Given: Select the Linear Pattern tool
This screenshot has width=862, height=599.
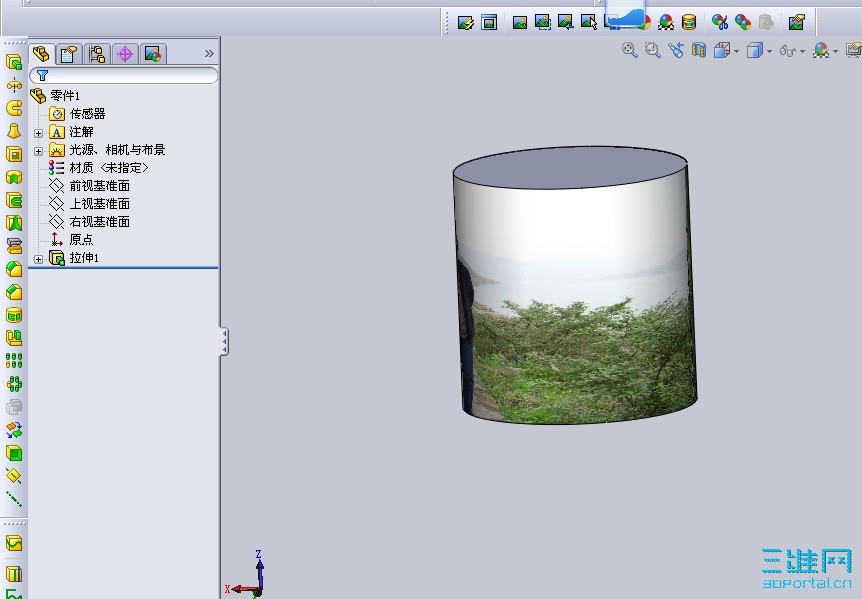Looking at the screenshot, I should pos(14,360).
